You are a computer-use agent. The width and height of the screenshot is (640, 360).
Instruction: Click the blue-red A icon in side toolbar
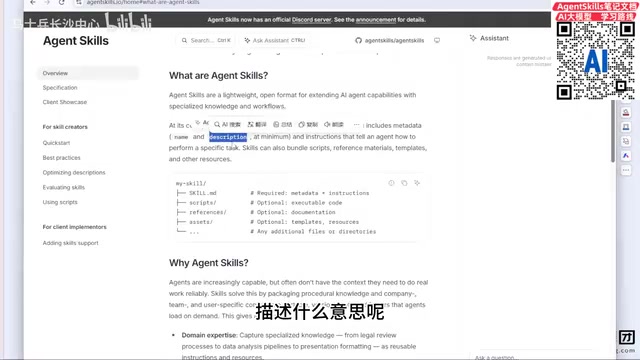(x=626, y=156)
